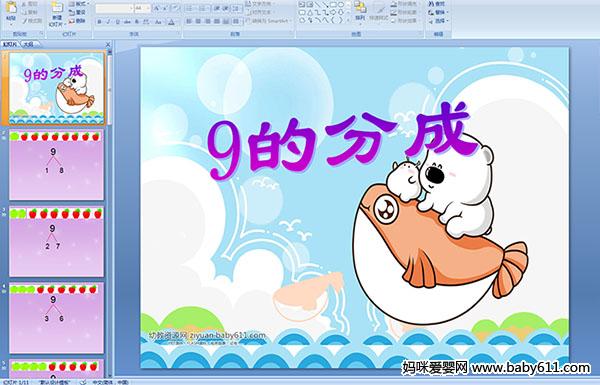The image size is (600, 385).
Task: Open the font name combo box
Action: point(114,8)
